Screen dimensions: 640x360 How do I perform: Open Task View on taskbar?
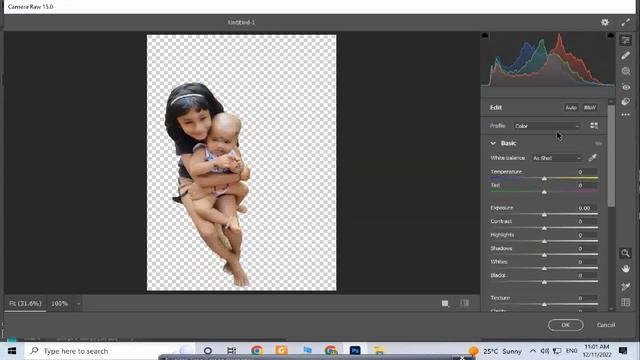pyautogui.click(x=231, y=351)
